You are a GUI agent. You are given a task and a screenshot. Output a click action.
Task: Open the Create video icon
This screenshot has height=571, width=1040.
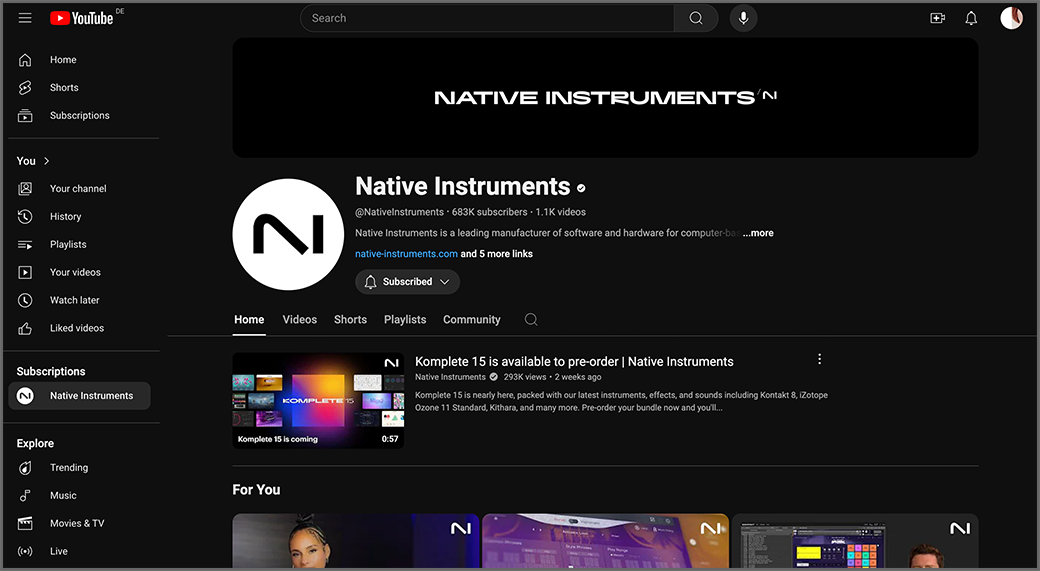pyautogui.click(x=937, y=18)
